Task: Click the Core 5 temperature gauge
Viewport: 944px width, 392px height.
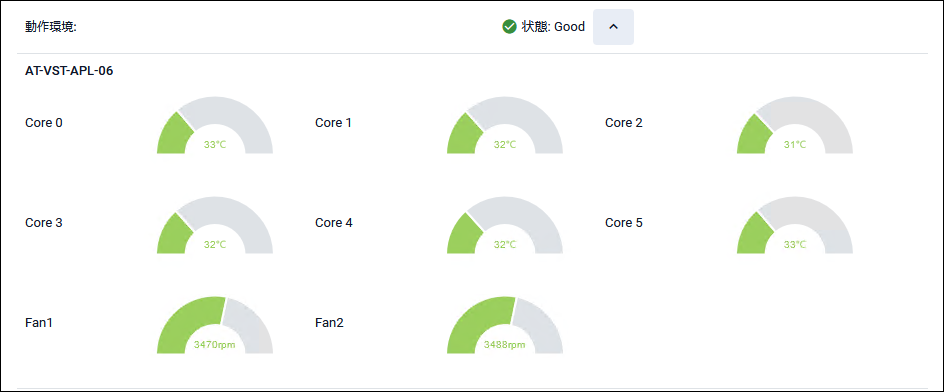Action: click(x=795, y=225)
